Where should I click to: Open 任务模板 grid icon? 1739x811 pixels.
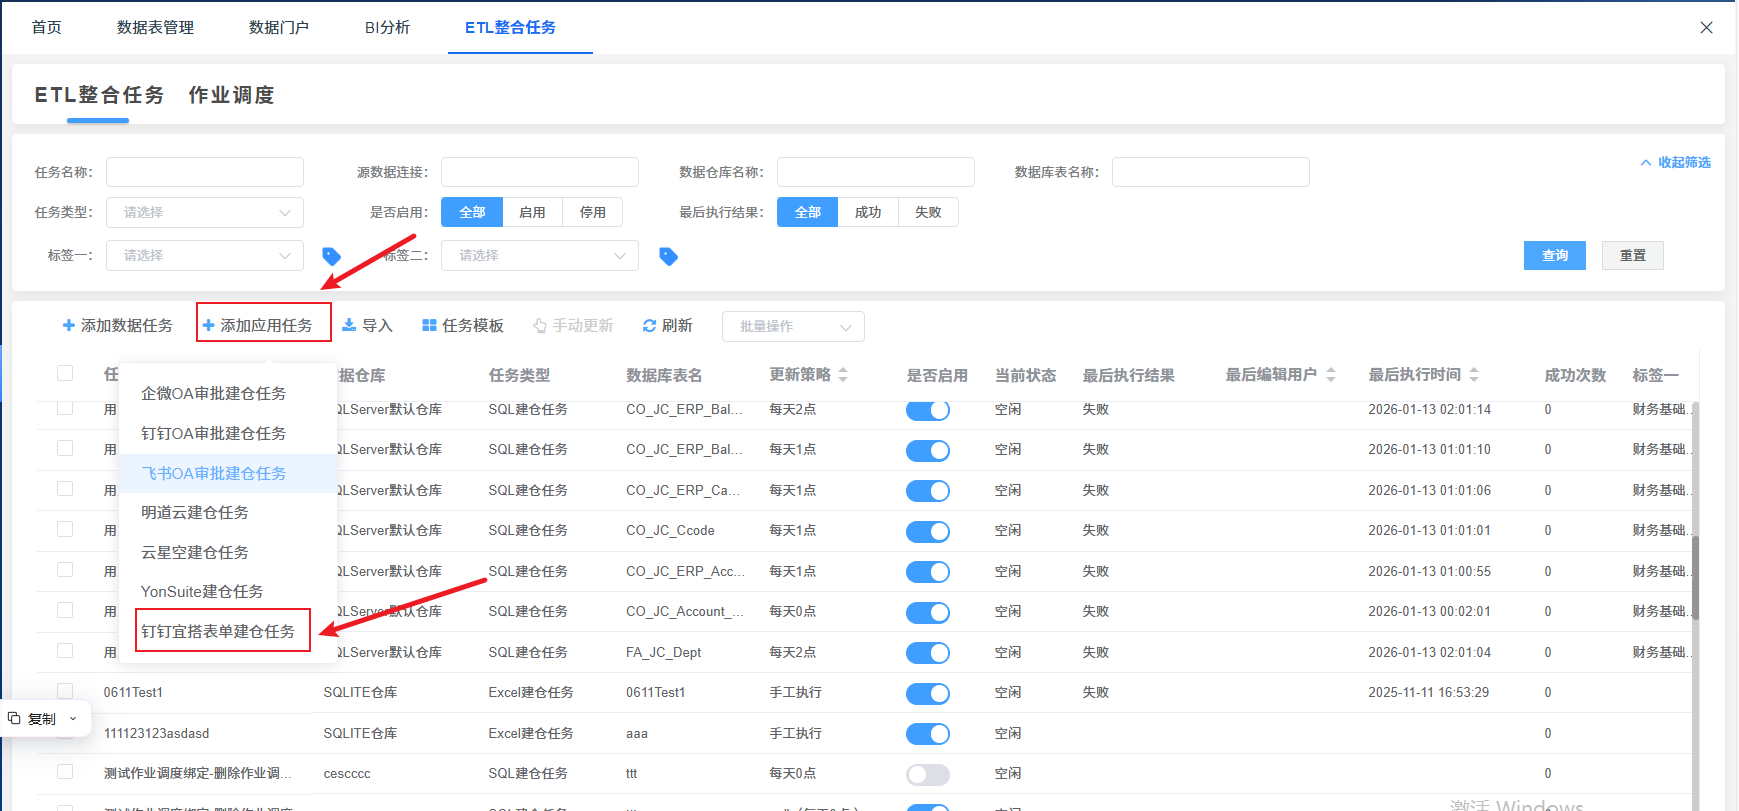[x=429, y=325]
